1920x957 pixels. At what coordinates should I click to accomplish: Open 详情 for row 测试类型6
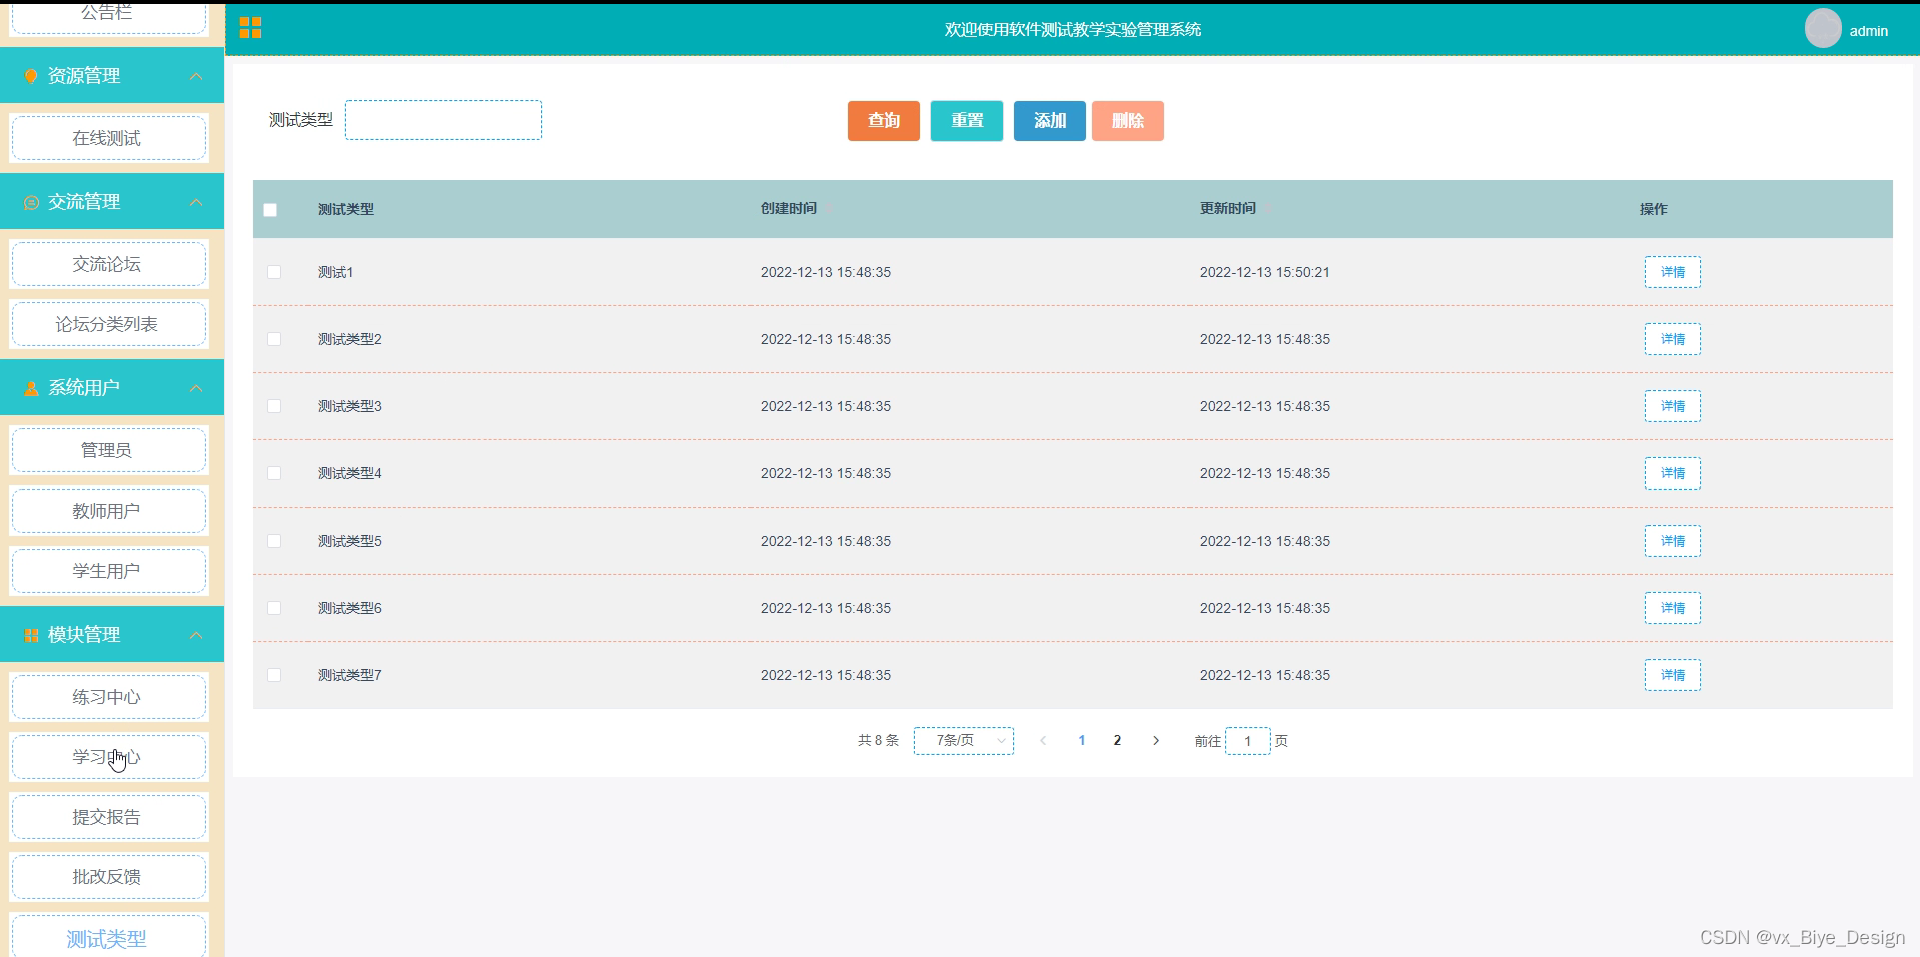point(1673,608)
